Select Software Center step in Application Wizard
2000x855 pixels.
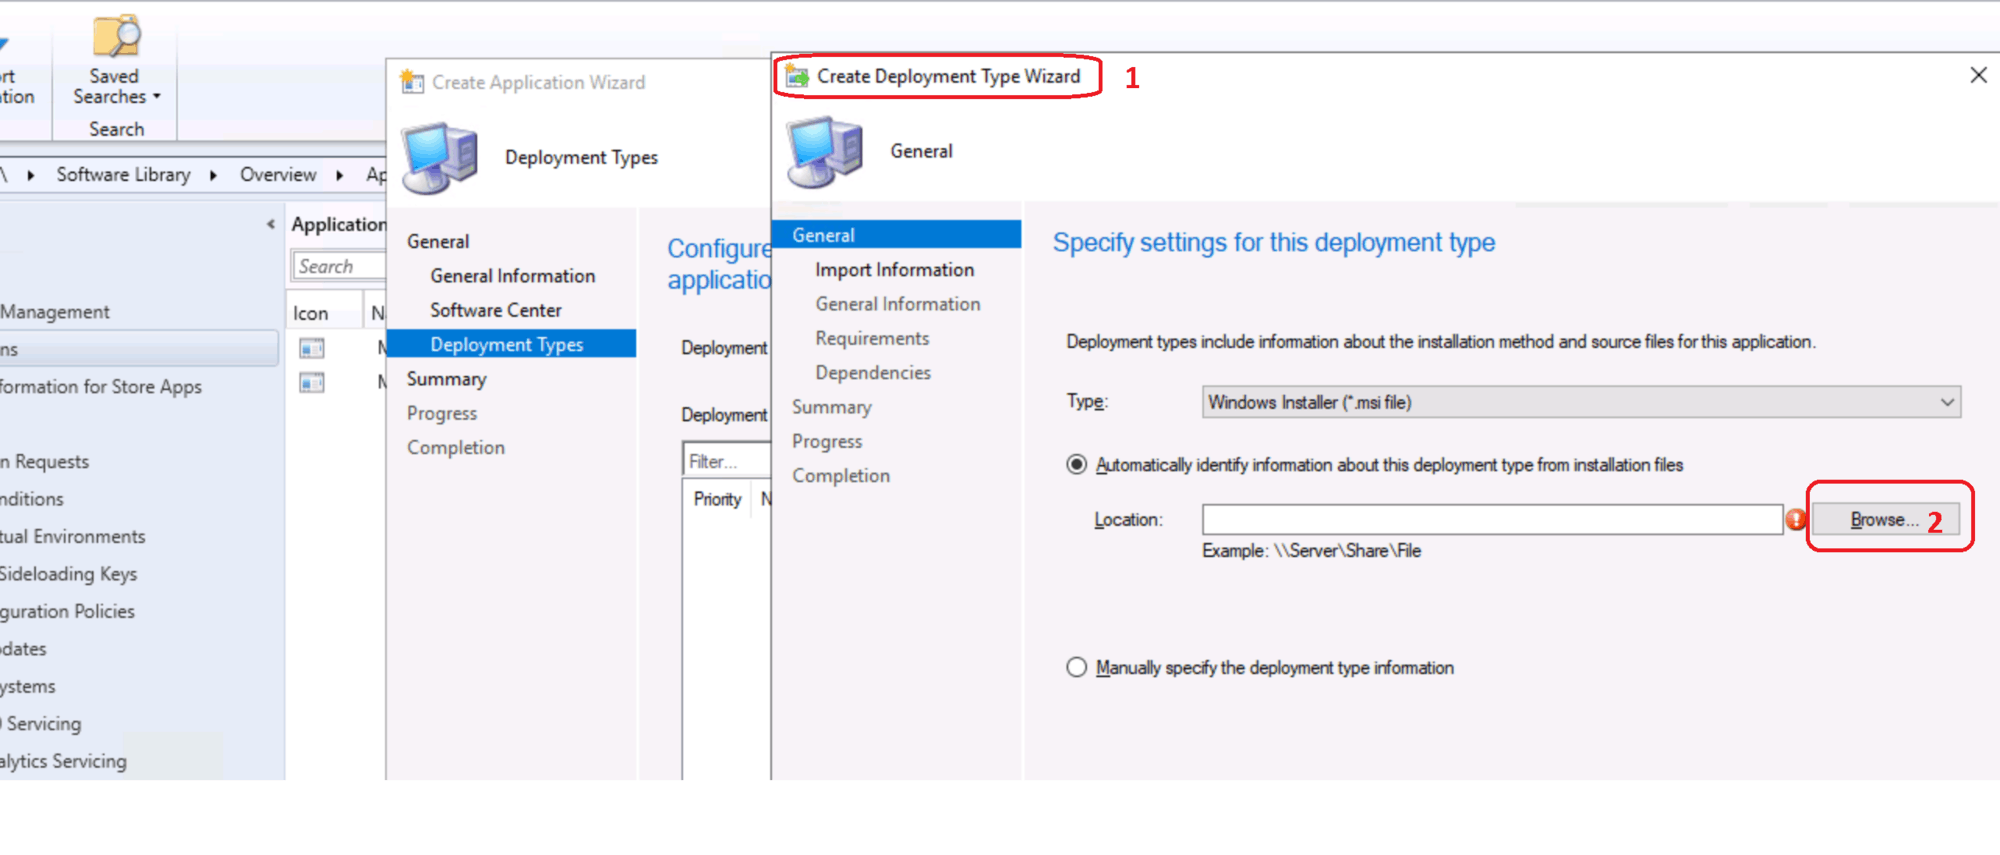[x=495, y=310]
